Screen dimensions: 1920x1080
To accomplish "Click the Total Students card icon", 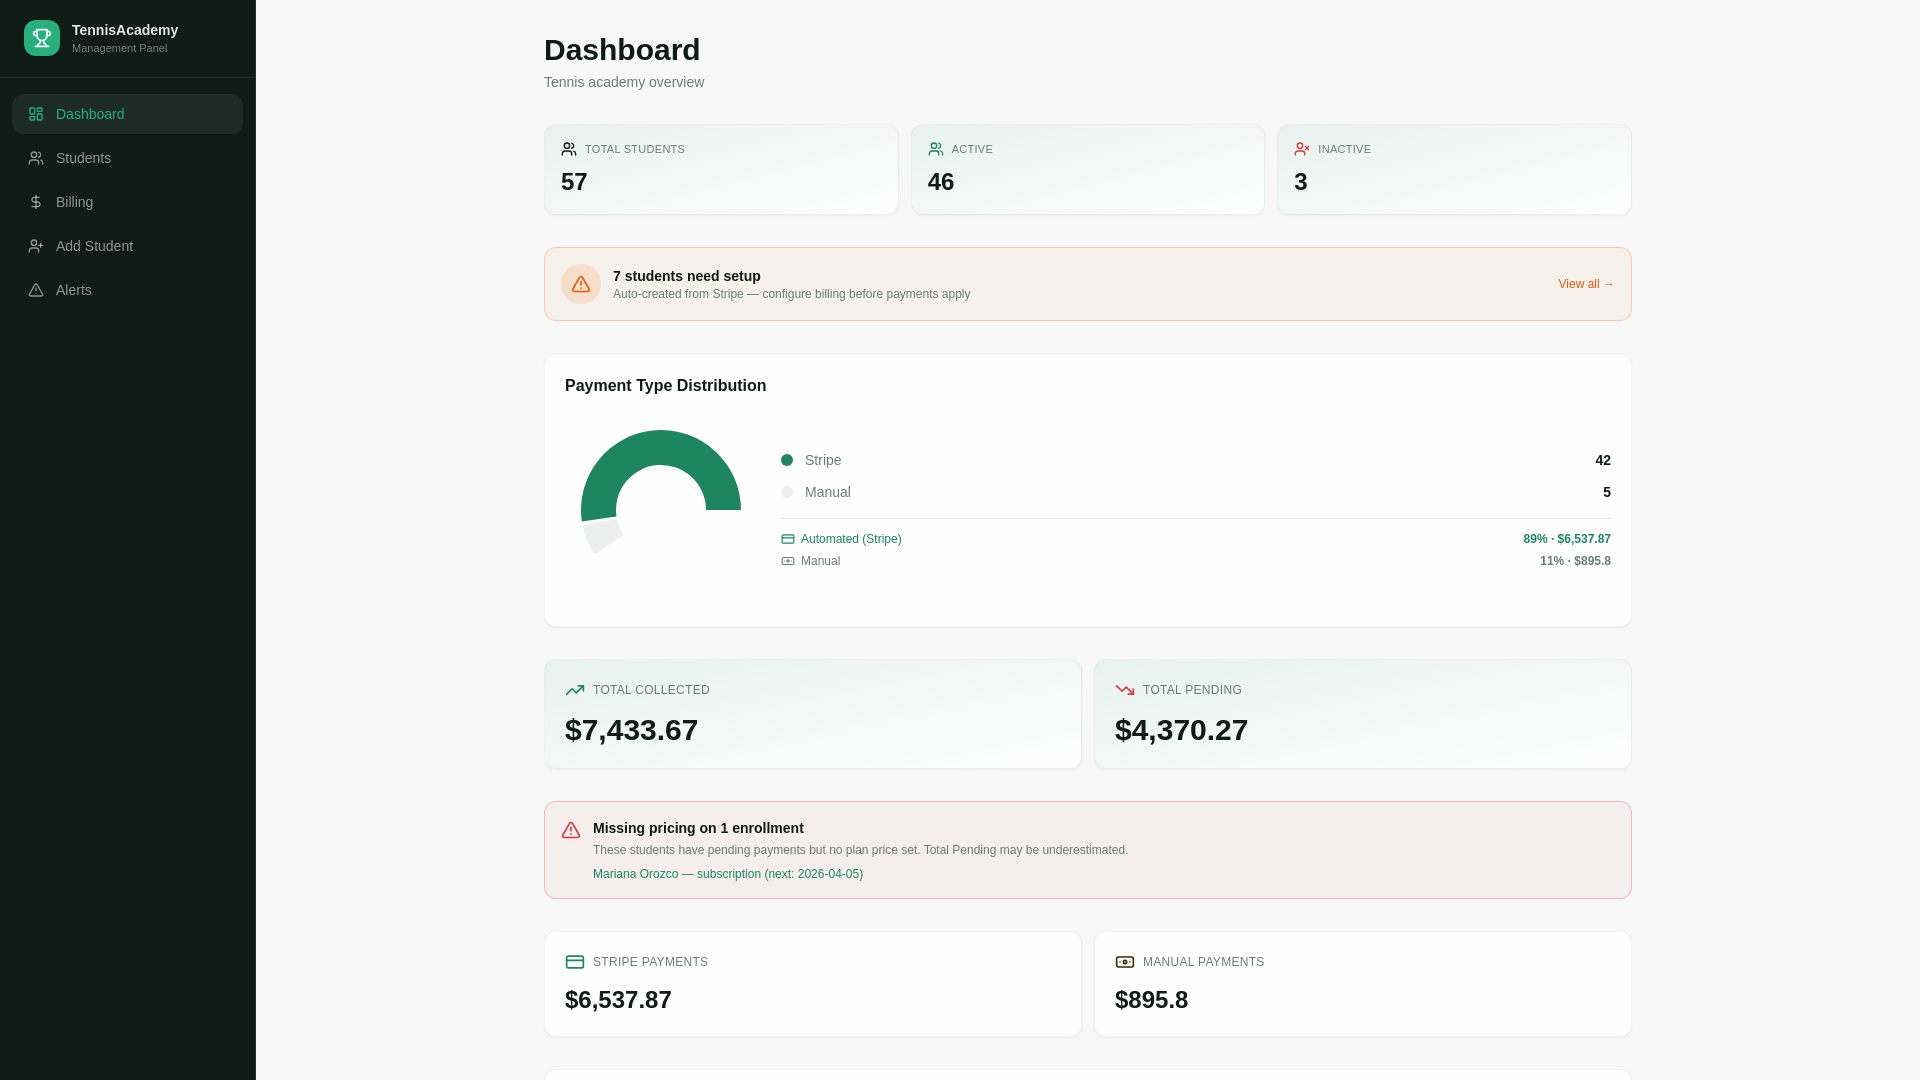I will (569, 149).
